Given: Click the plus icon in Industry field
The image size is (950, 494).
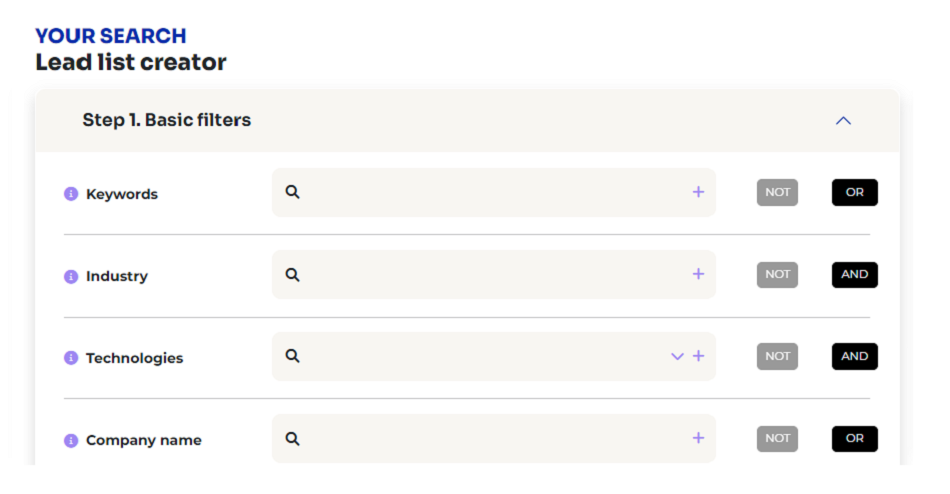Looking at the screenshot, I should point(698,274).
